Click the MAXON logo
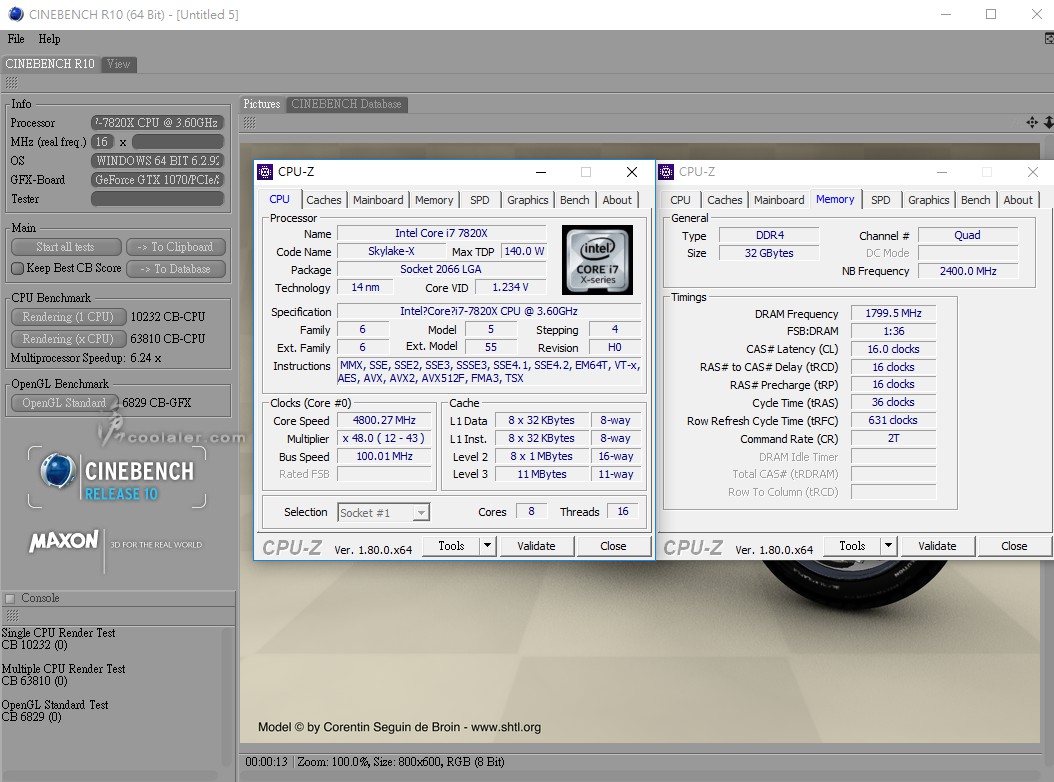 (x=64, y=541)
